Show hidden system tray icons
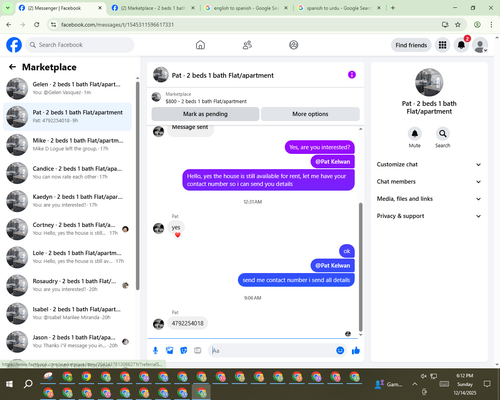Viewport: 500px width, 400px height. pyautogui.click(x=414, y=384)
